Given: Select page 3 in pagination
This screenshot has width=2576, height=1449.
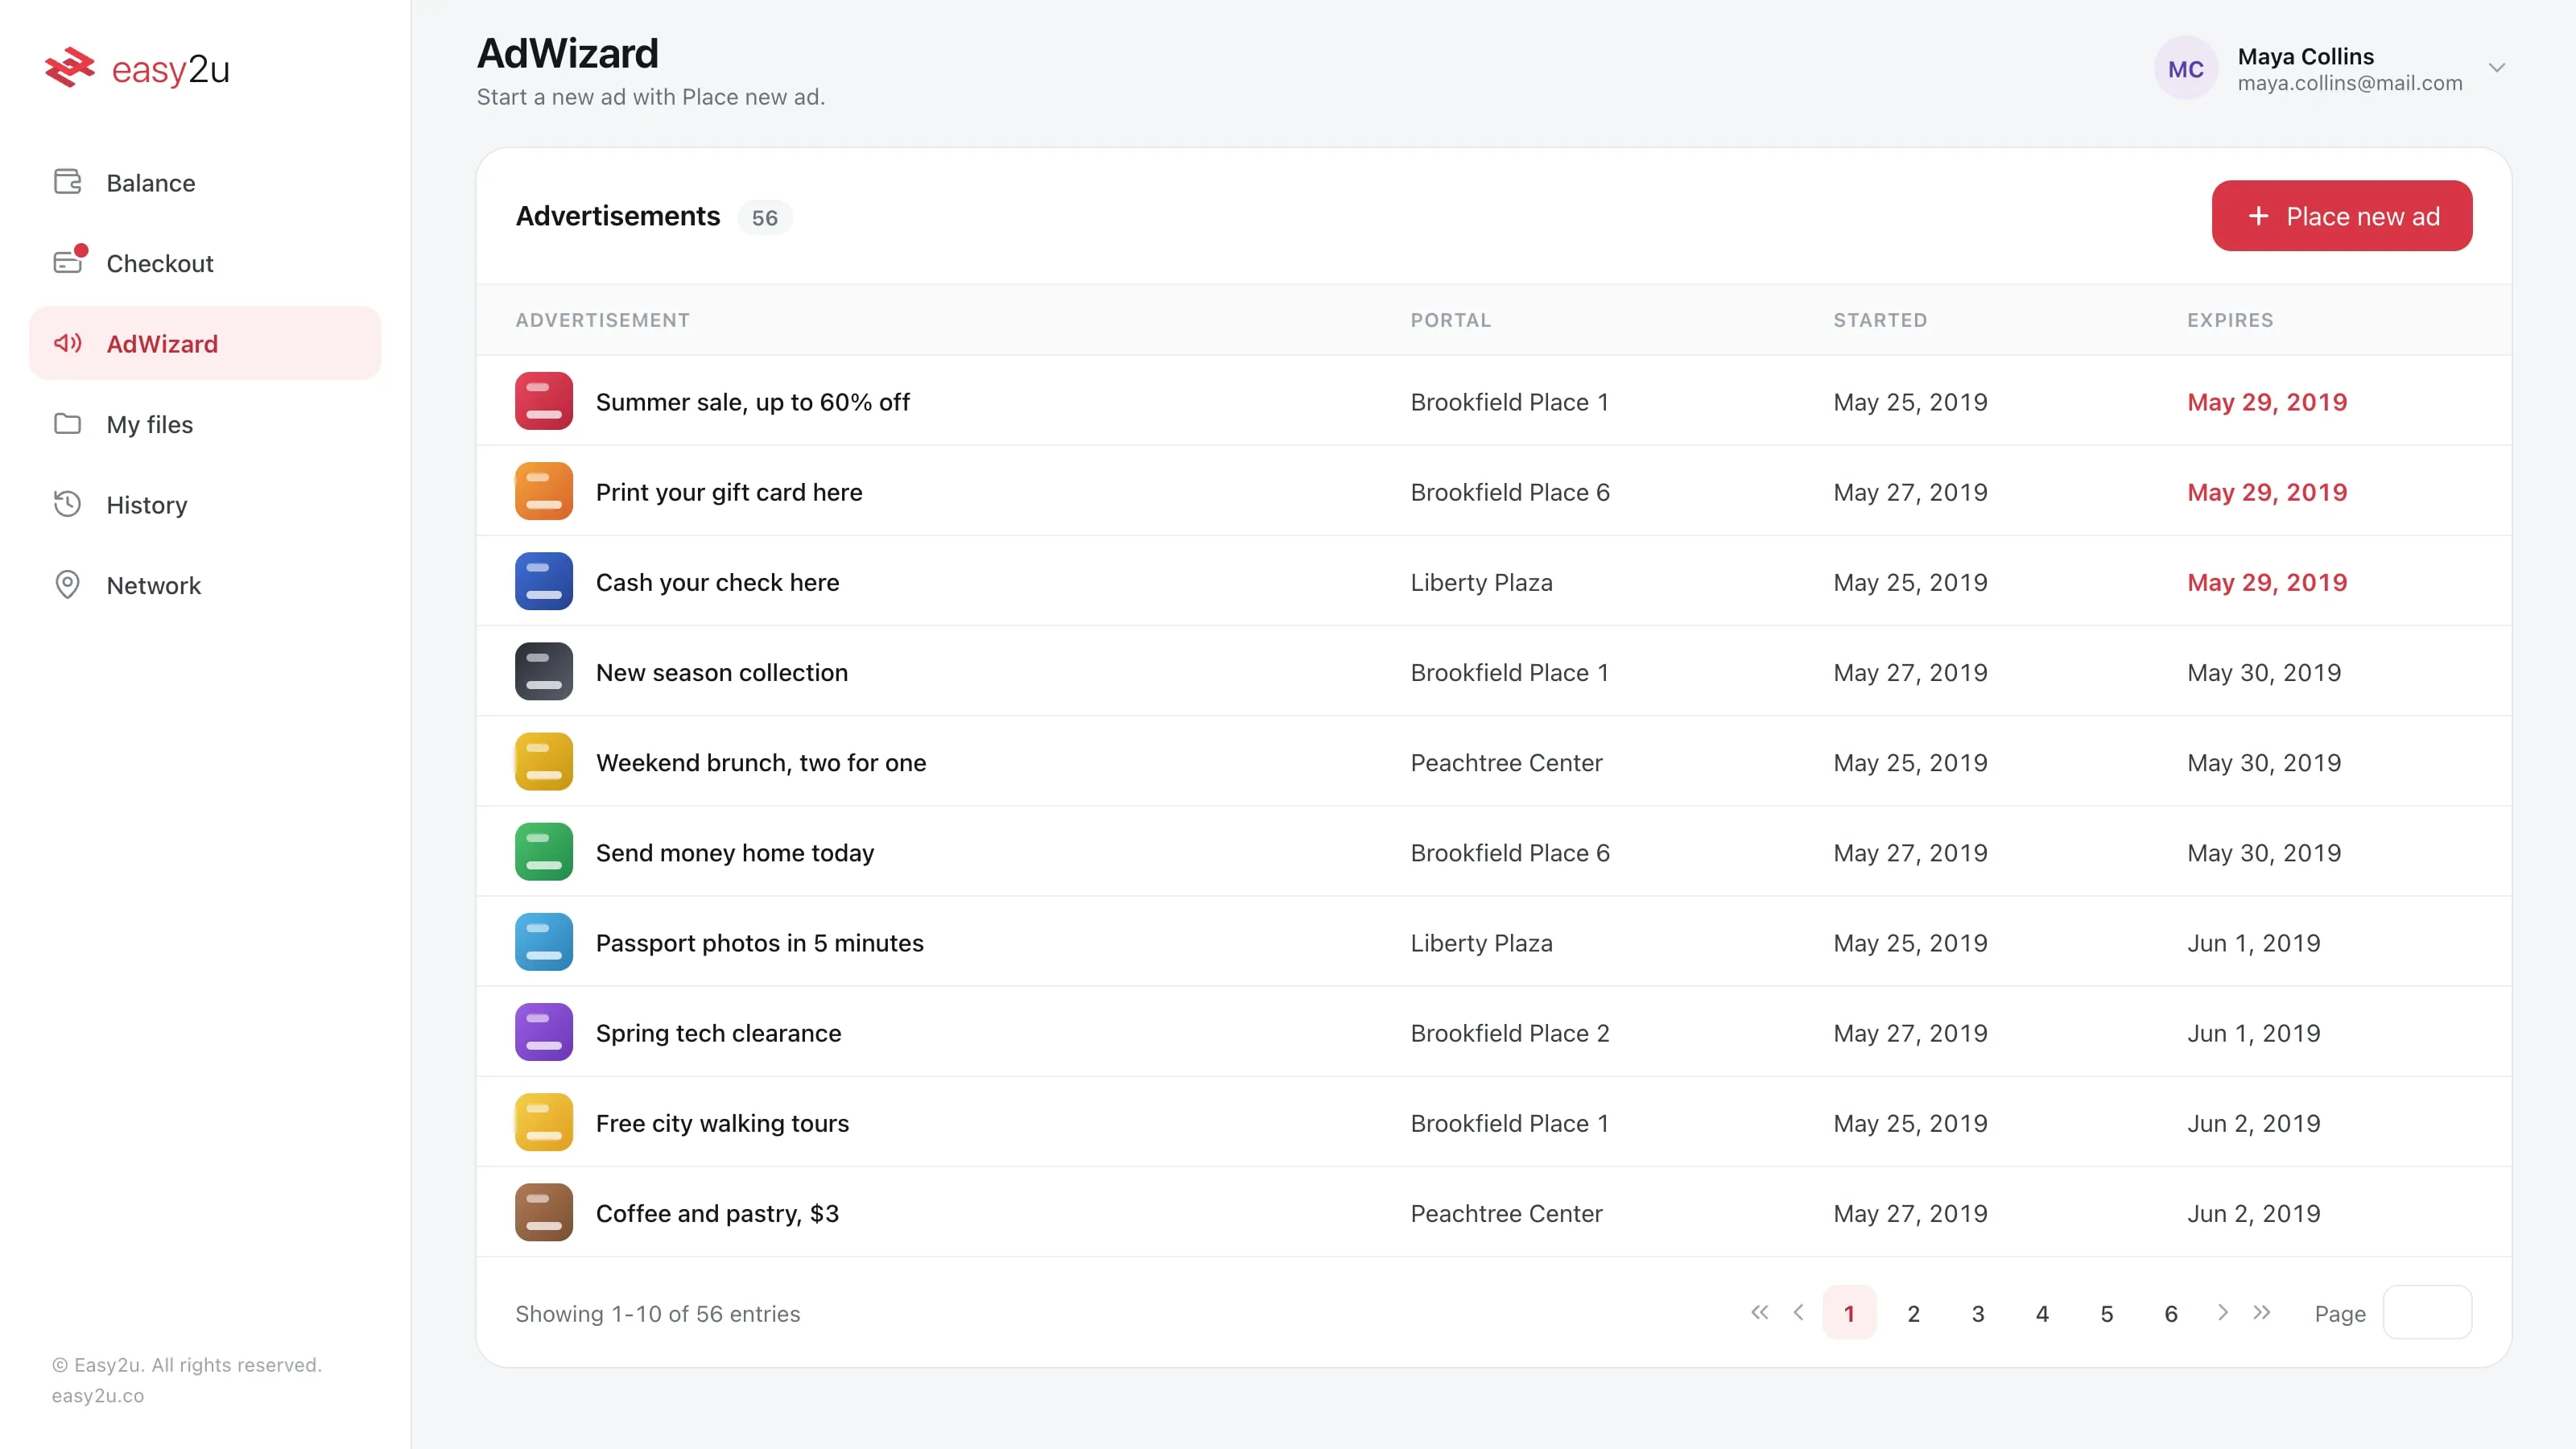Looking at the screenshot, I should (x=1978, y=1313).
